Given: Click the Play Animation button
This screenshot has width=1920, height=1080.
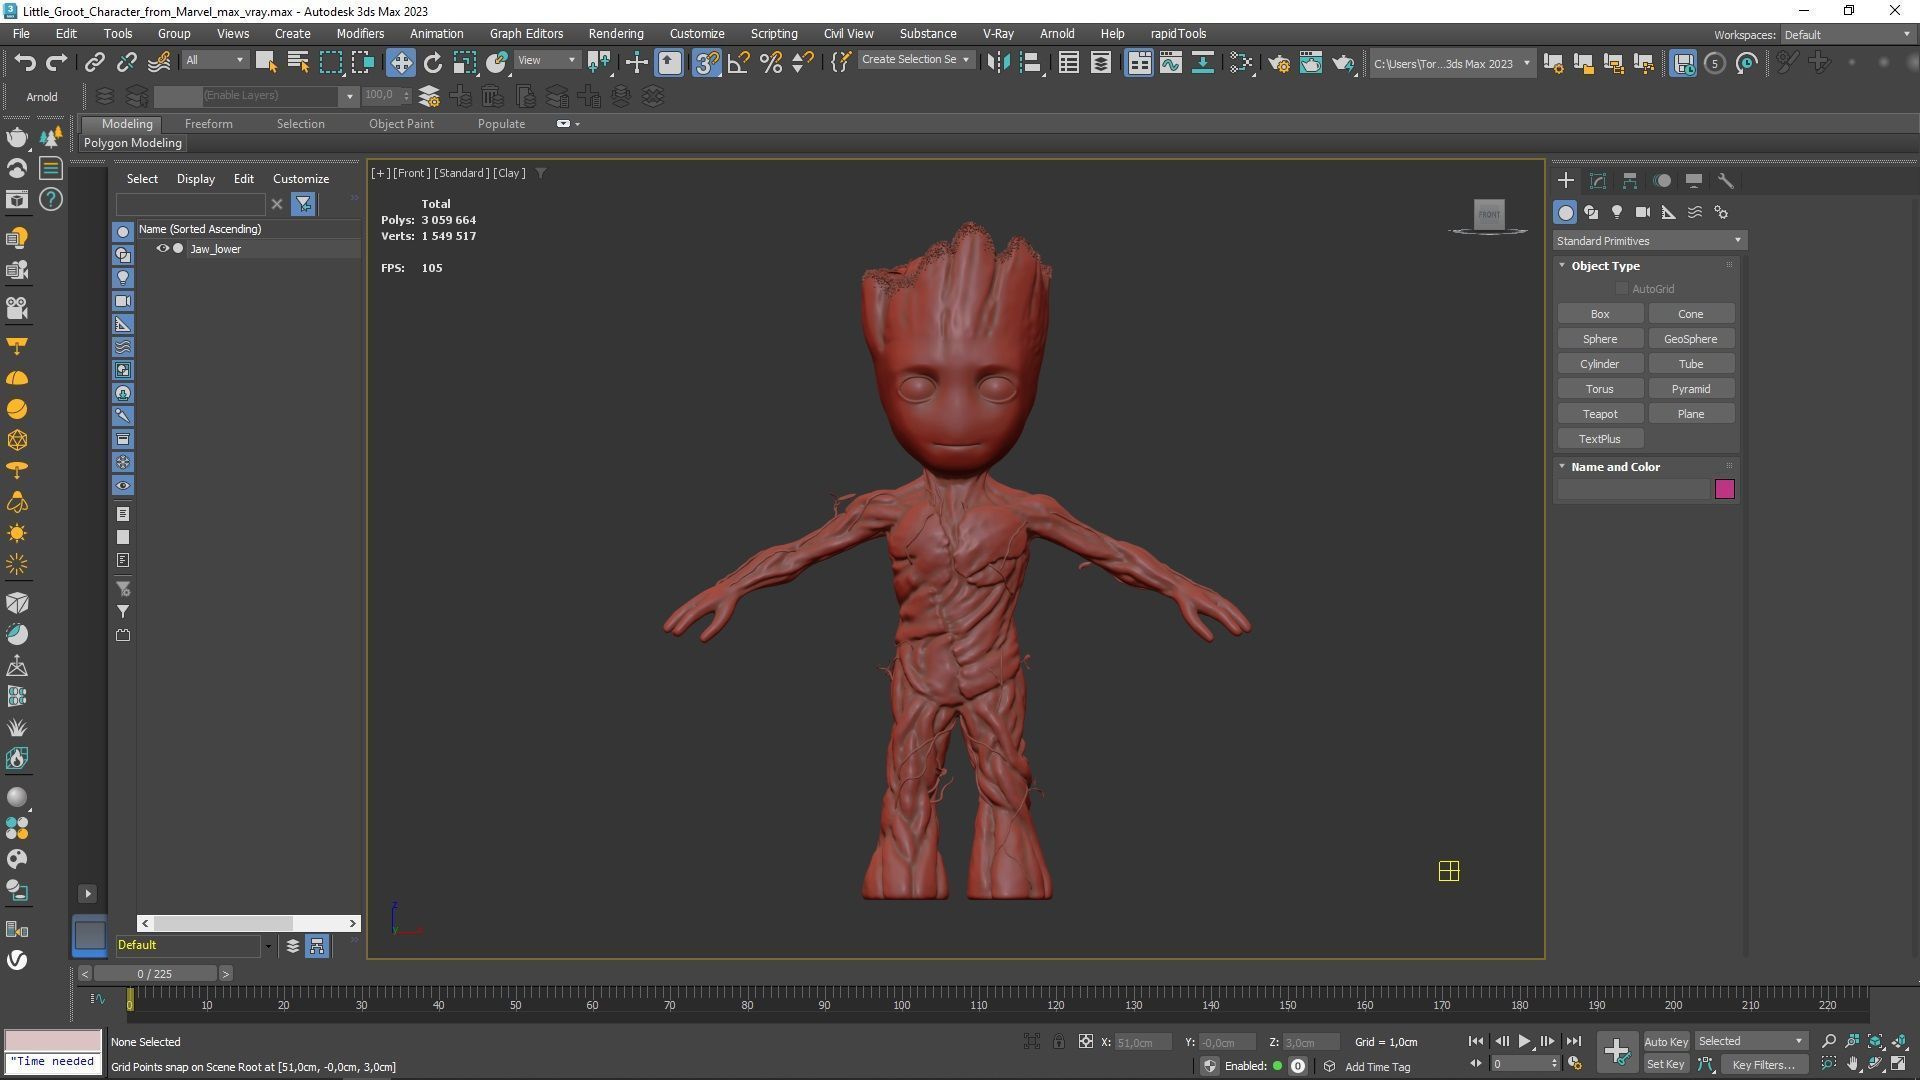Looking at the screenshot, I should (1524, 1041).
